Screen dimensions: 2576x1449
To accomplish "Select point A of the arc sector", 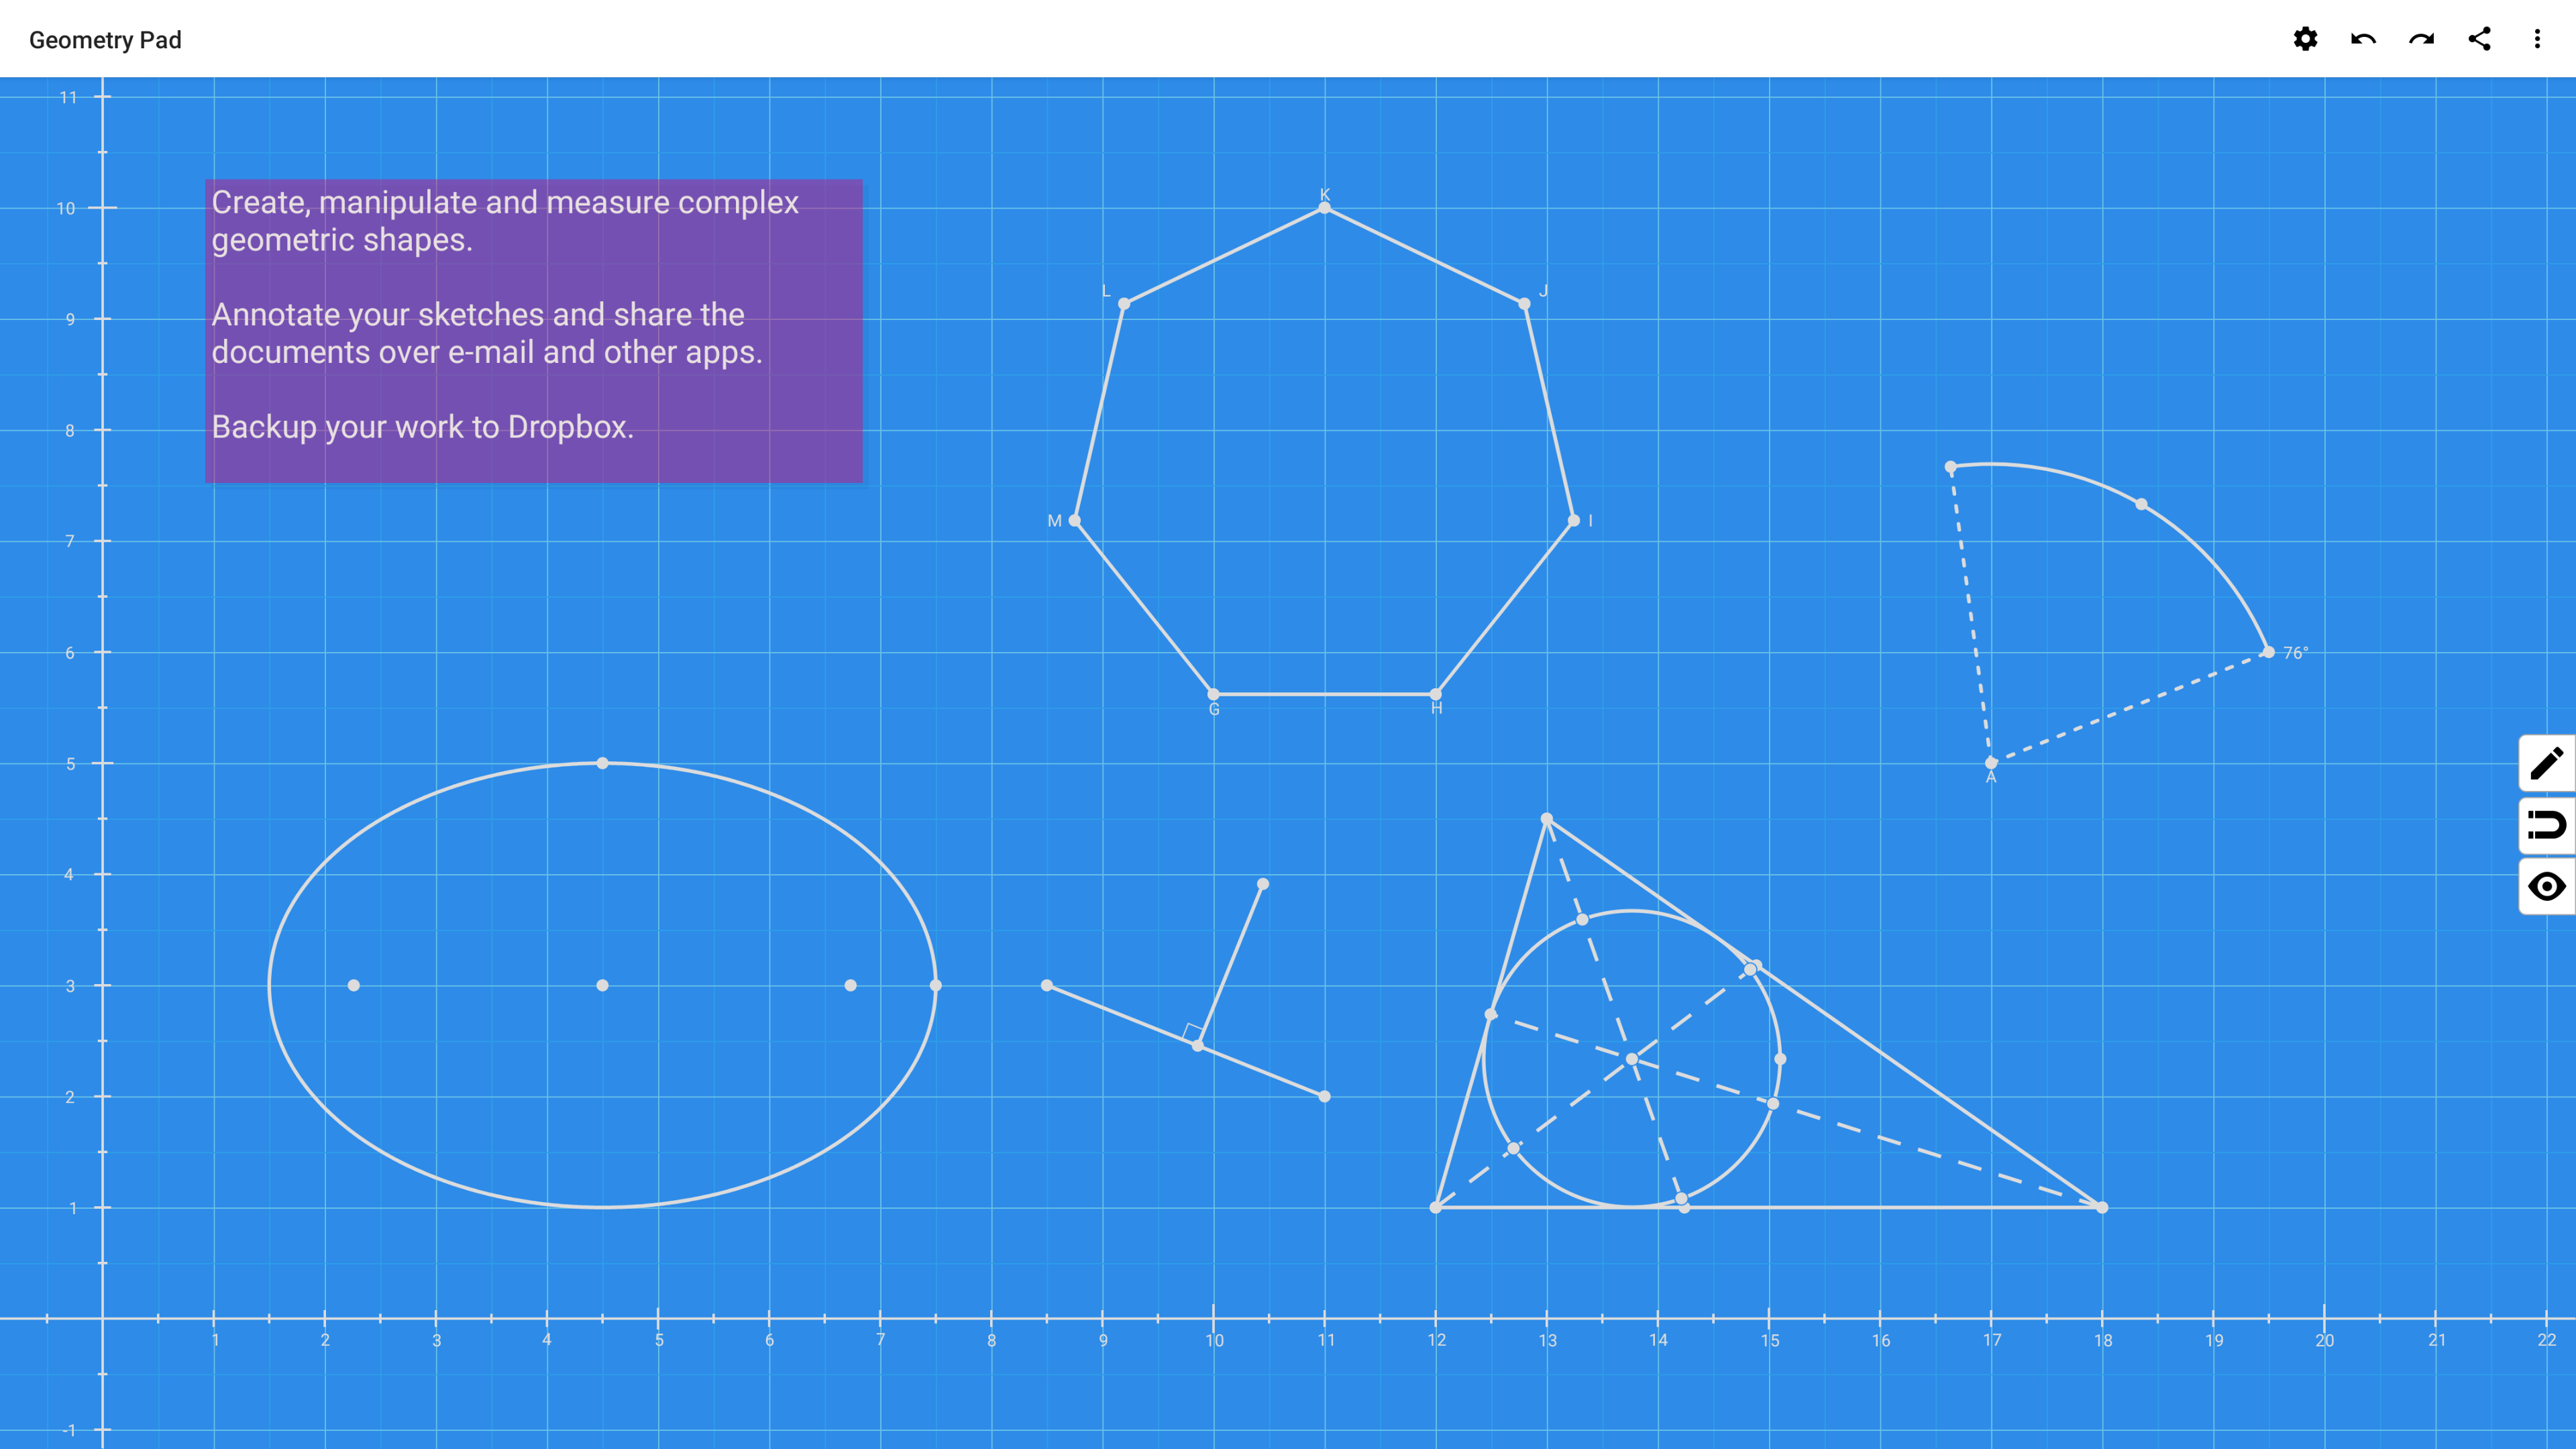I will pos(1991,763).
